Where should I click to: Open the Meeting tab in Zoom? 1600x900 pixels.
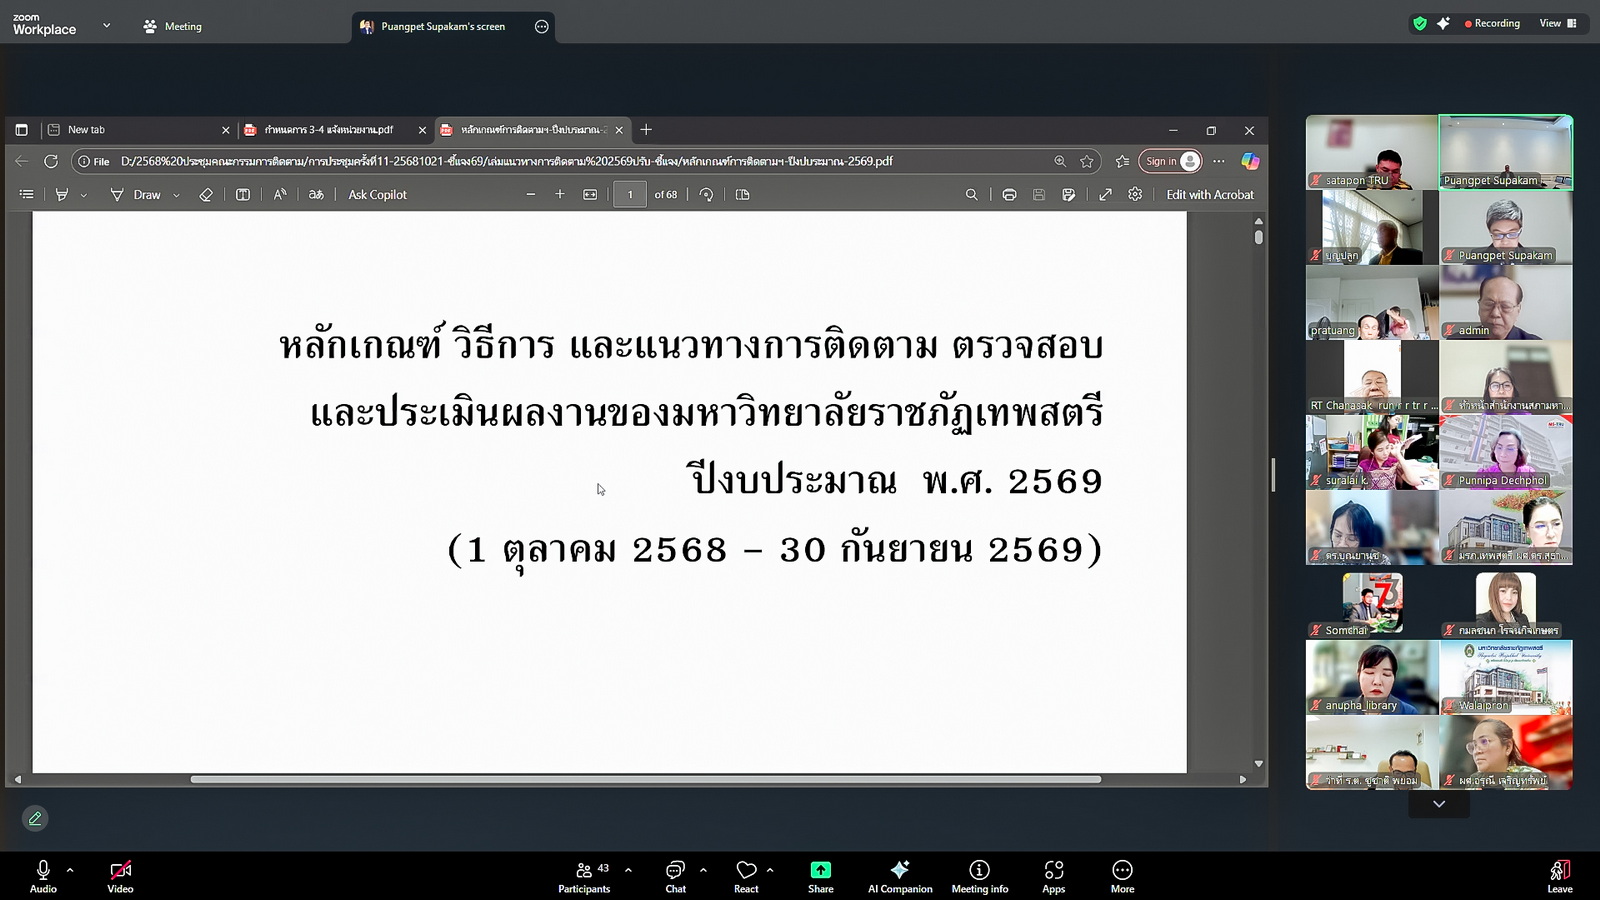click(x=173, y=27)
